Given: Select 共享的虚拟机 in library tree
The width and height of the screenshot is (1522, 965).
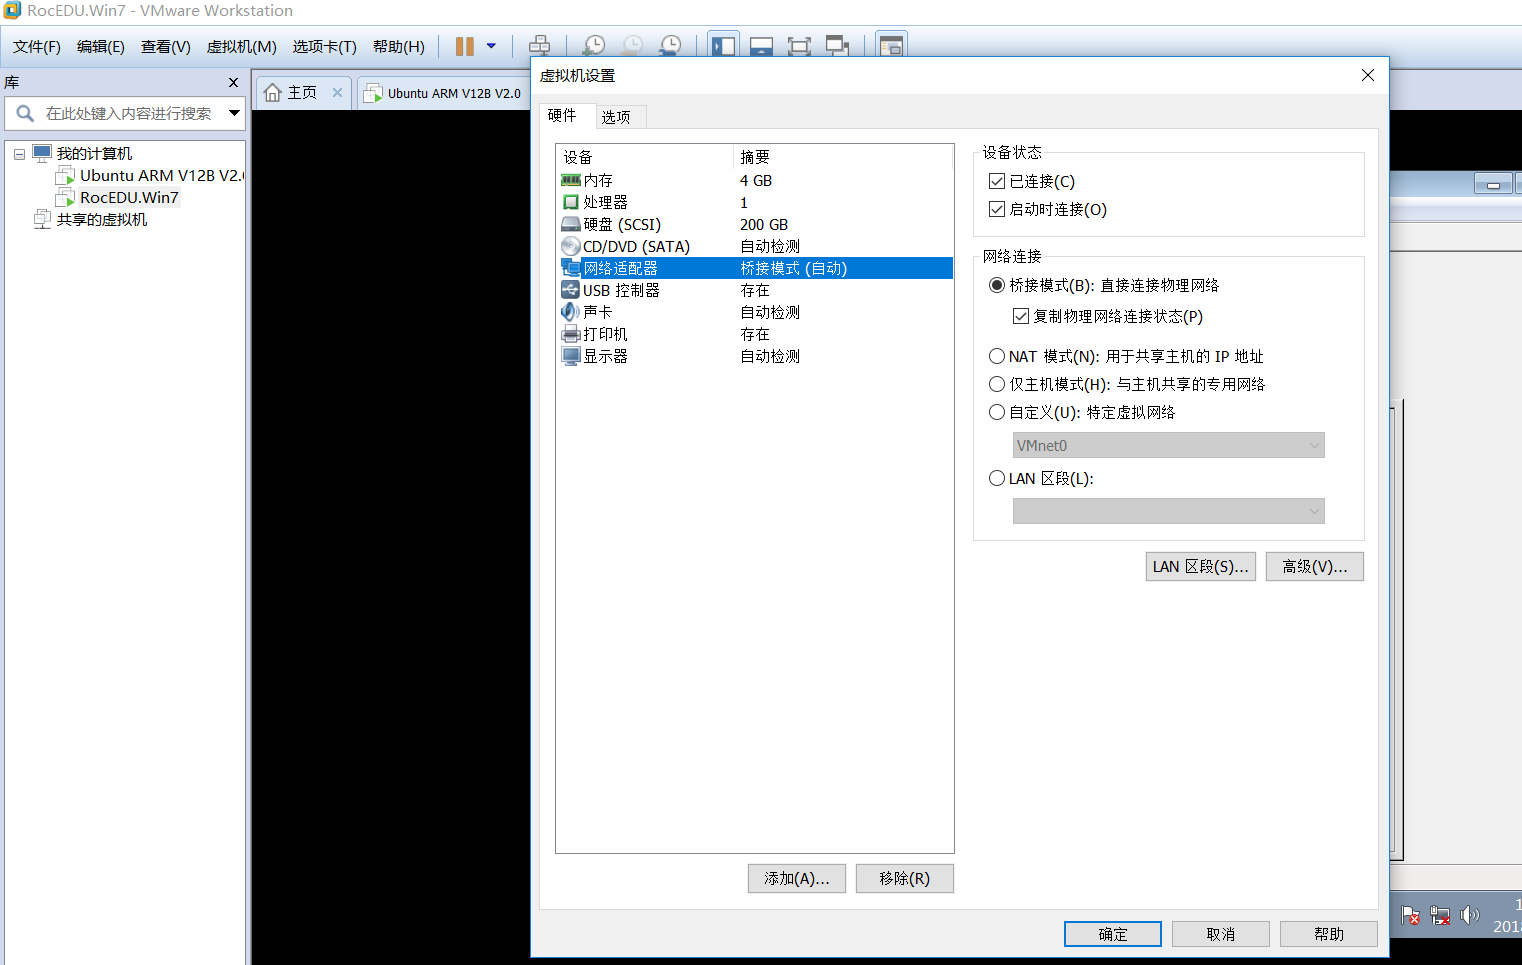Looking at the screenshot, I should pyautogui.click(x=102, y=220).
